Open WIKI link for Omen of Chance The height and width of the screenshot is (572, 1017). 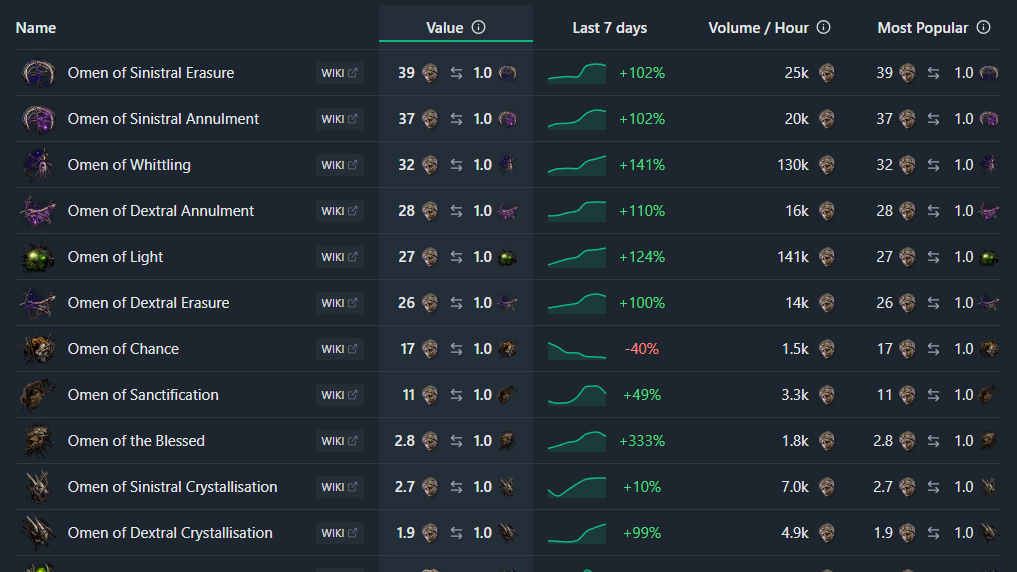point(339,349)
